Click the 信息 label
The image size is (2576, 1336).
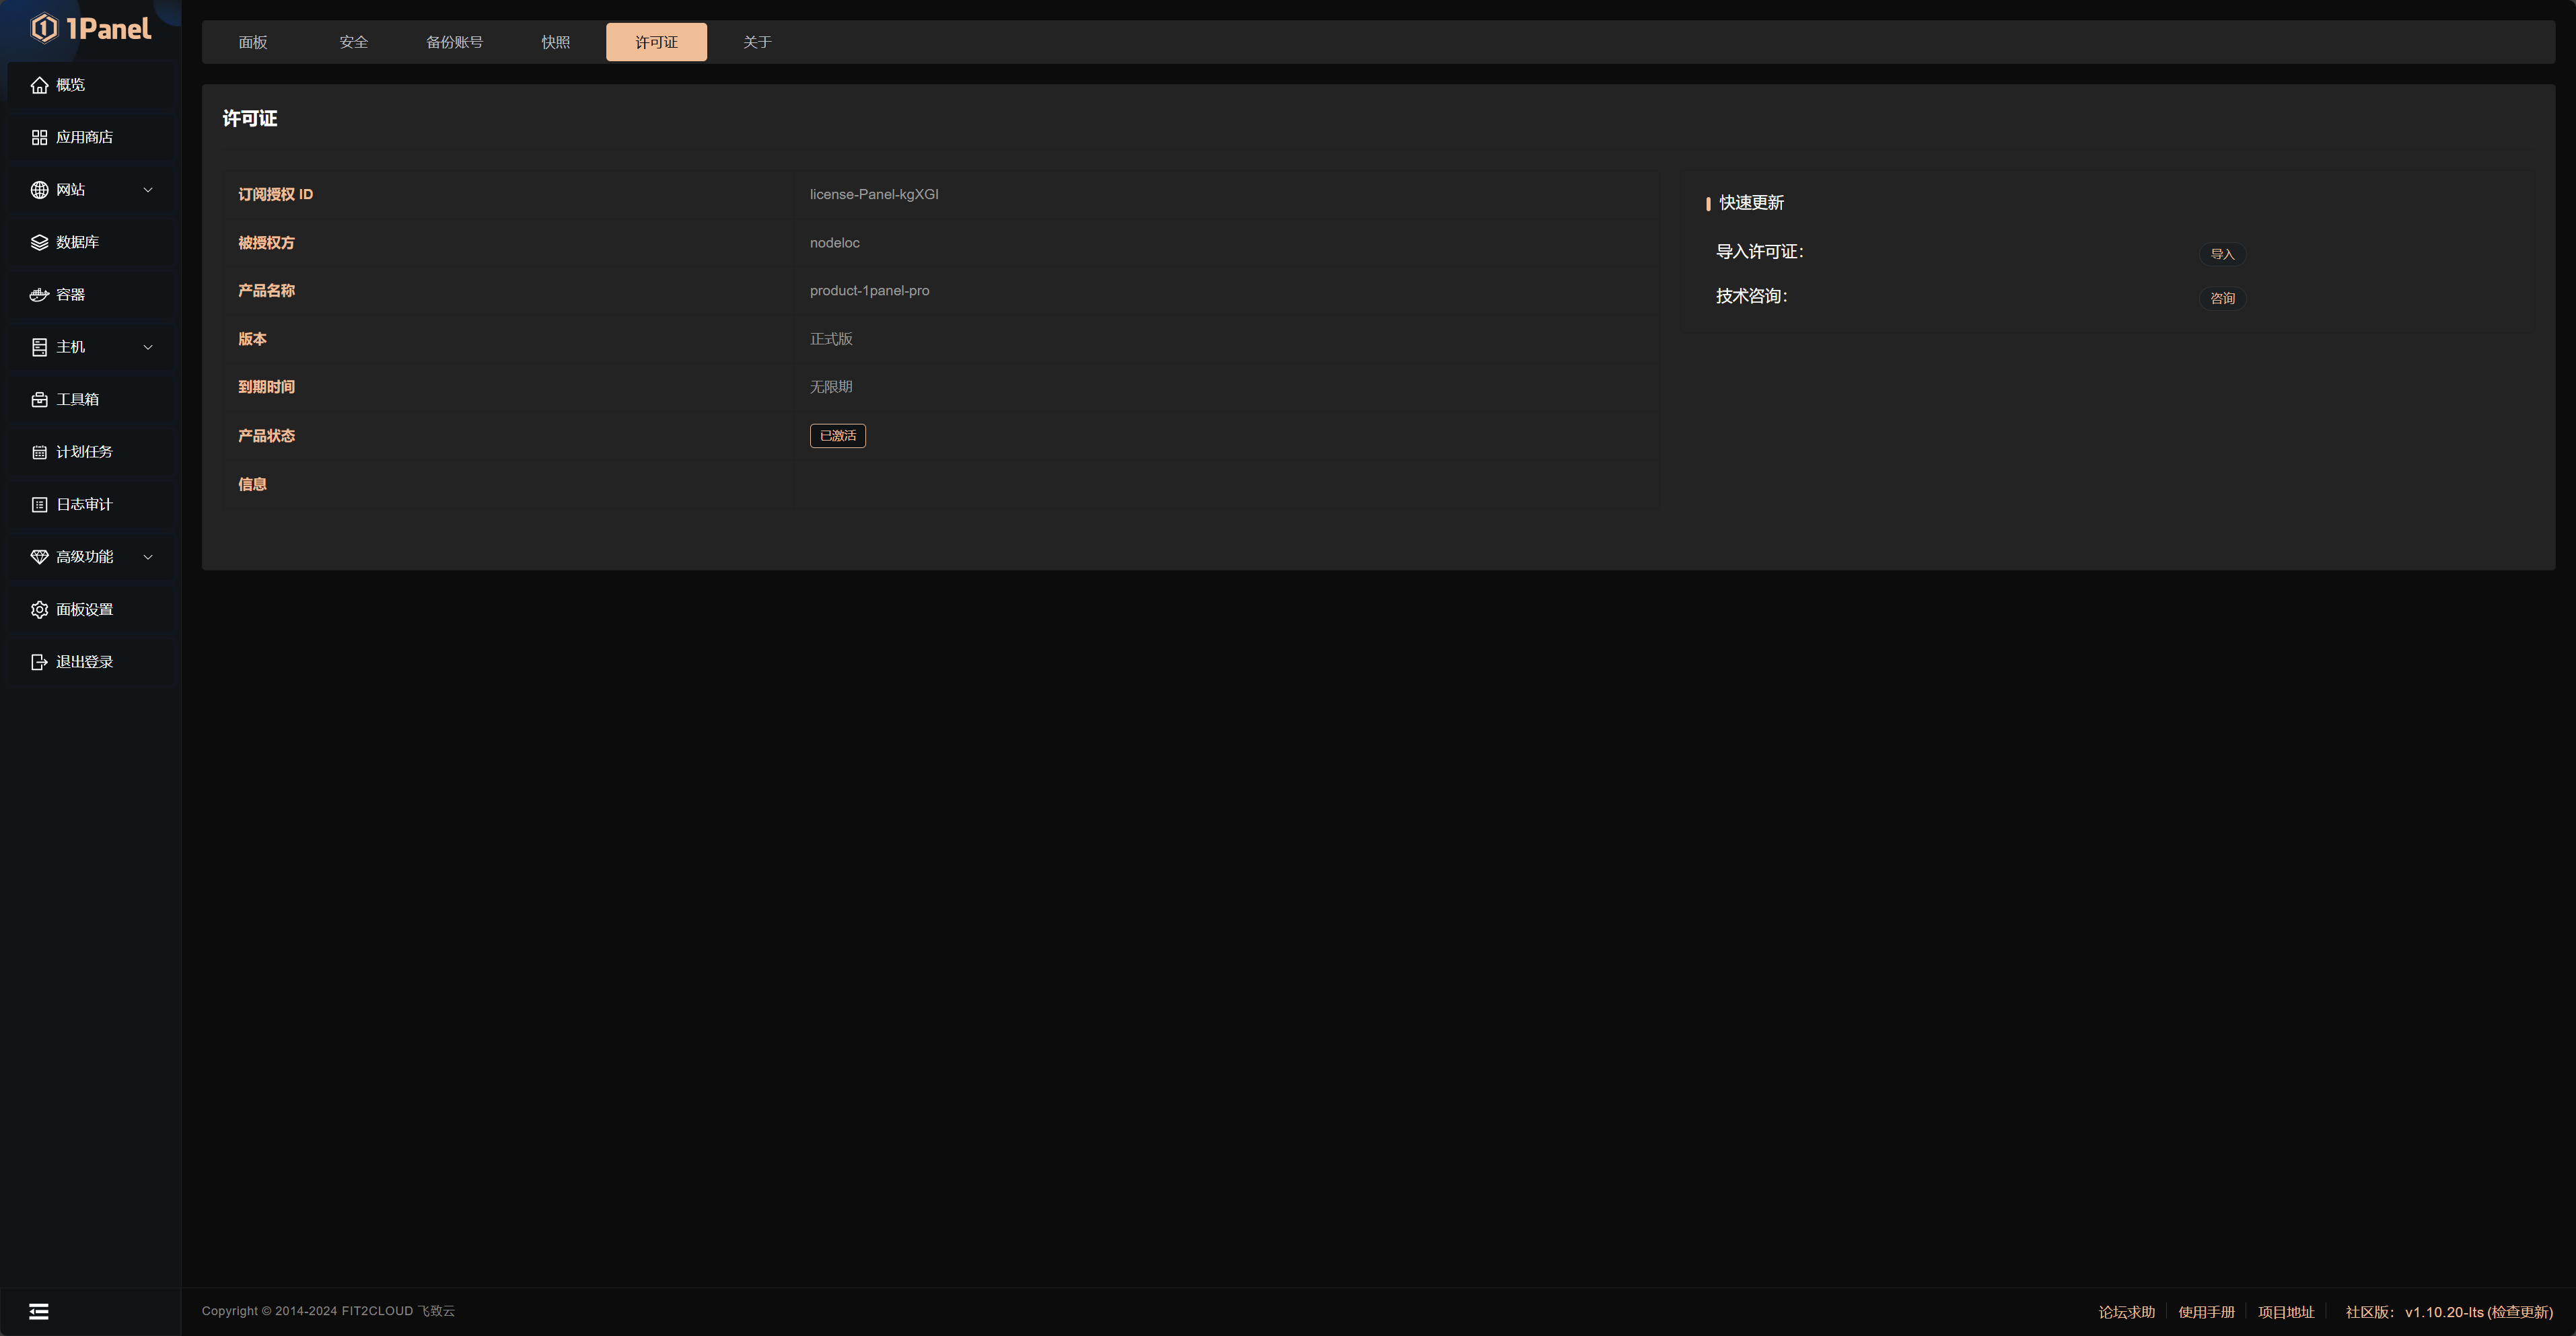252,484
